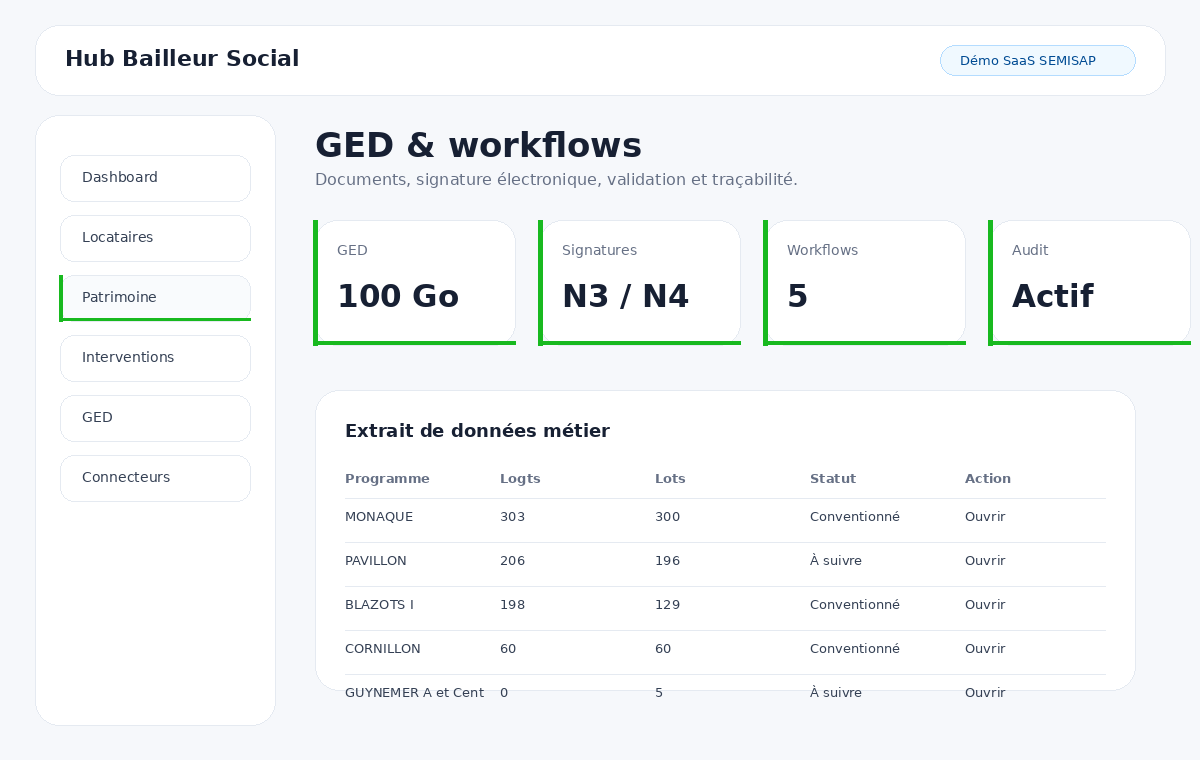Select the MONAQUE programme name
This screenshot has height=760, width=1200.
[379, 517]
